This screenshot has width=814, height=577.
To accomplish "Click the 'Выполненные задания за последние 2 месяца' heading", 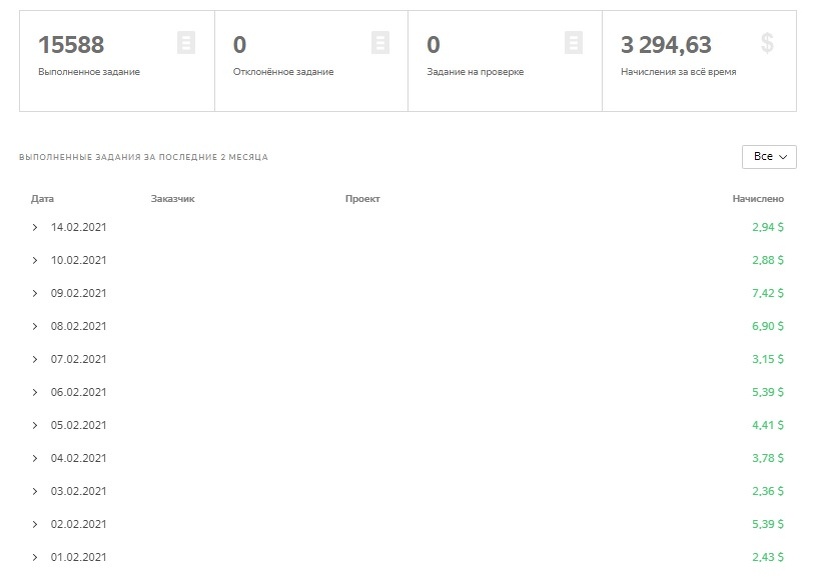I will pyautogui.click(x=144, y=157).
